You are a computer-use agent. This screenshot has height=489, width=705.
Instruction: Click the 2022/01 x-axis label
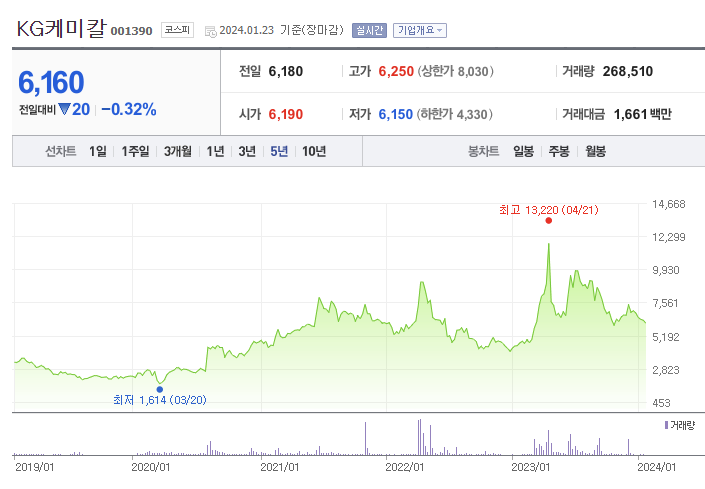[404, 467]
